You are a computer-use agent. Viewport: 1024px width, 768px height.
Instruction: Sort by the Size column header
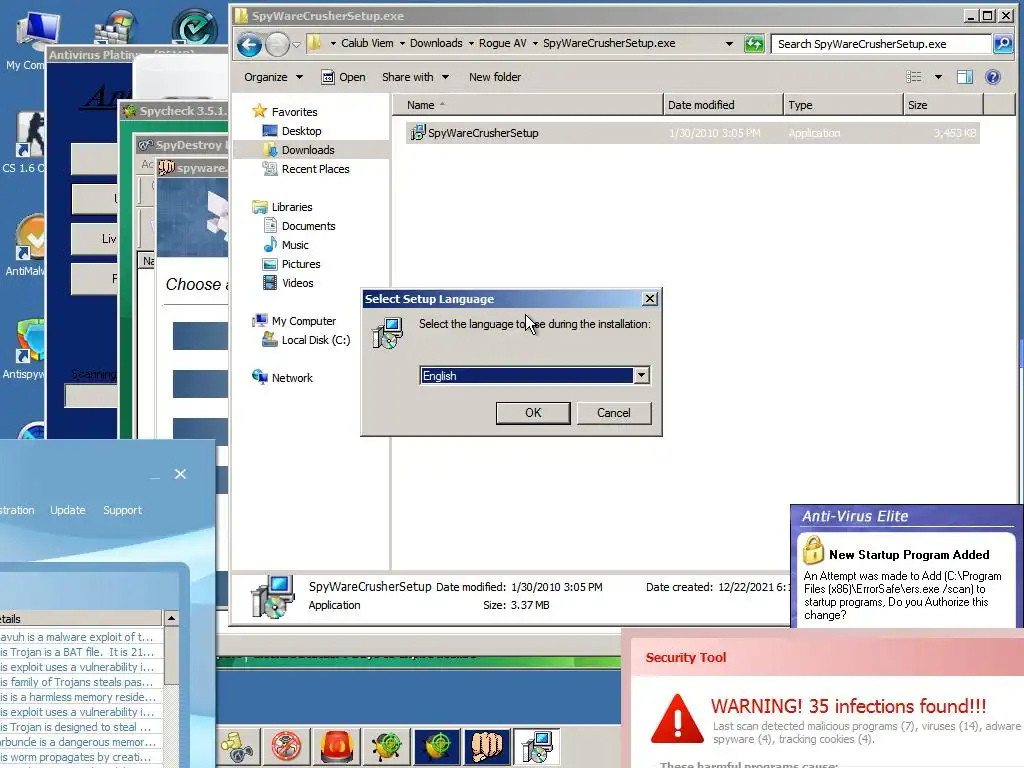point(943,105)
